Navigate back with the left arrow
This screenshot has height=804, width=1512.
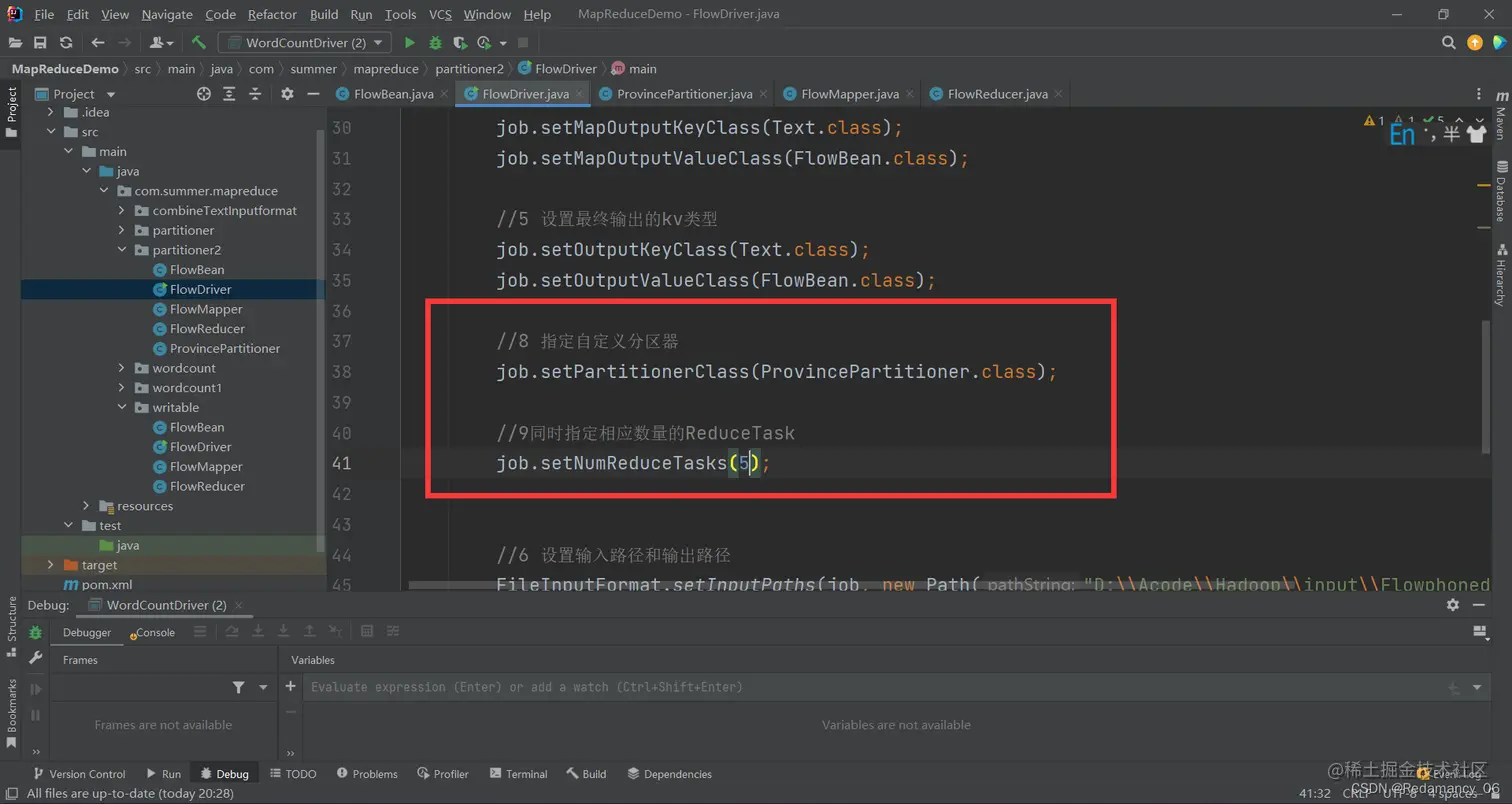point(97,42)
